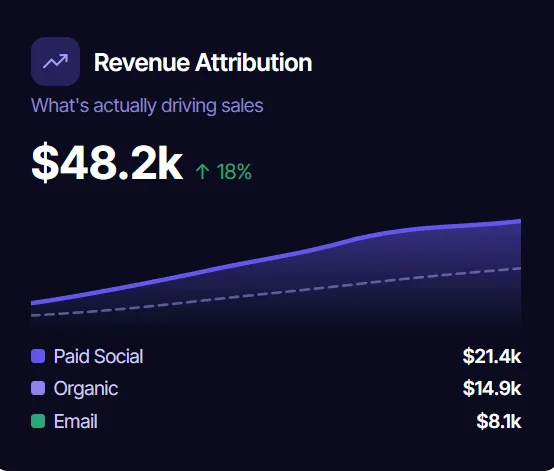This screenshot has height=471, width=554.
Task: Click the trending-up chart icon
Action: coord(55,61)
